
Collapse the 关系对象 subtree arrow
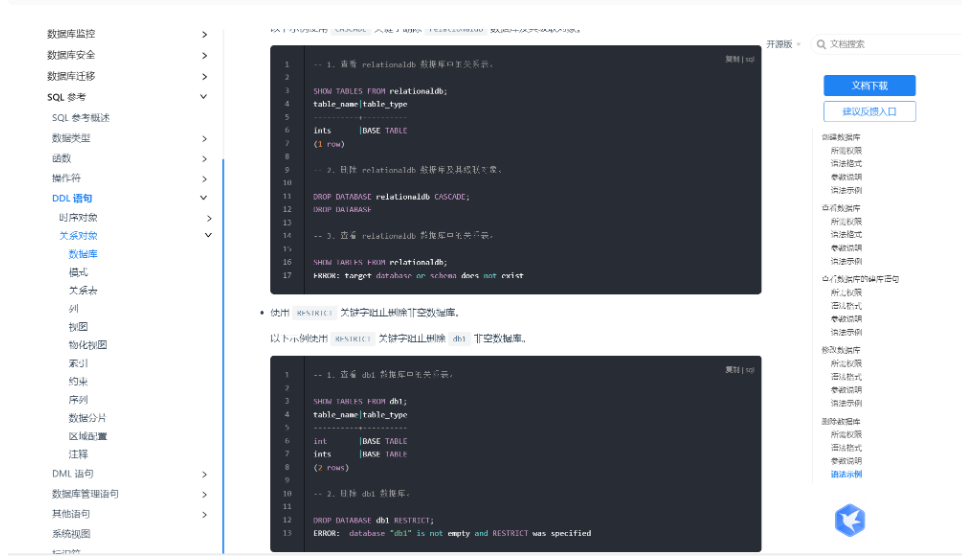[x=208, y=236]
